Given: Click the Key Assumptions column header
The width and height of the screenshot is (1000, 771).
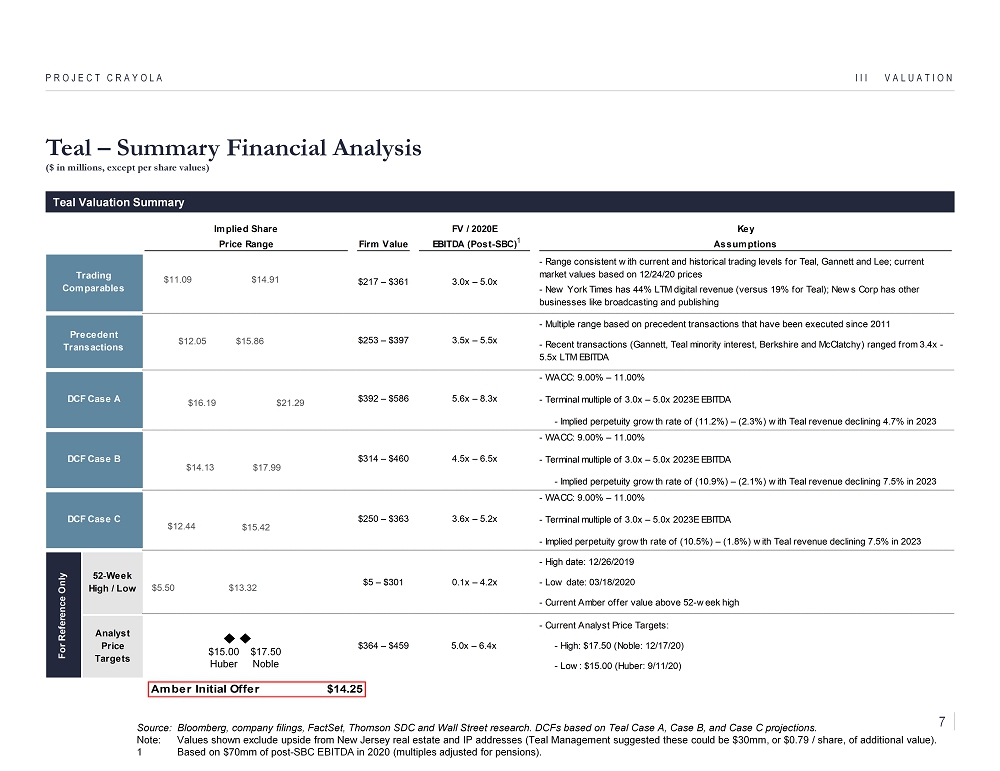Looking at the screenshot, I should 744,236.
